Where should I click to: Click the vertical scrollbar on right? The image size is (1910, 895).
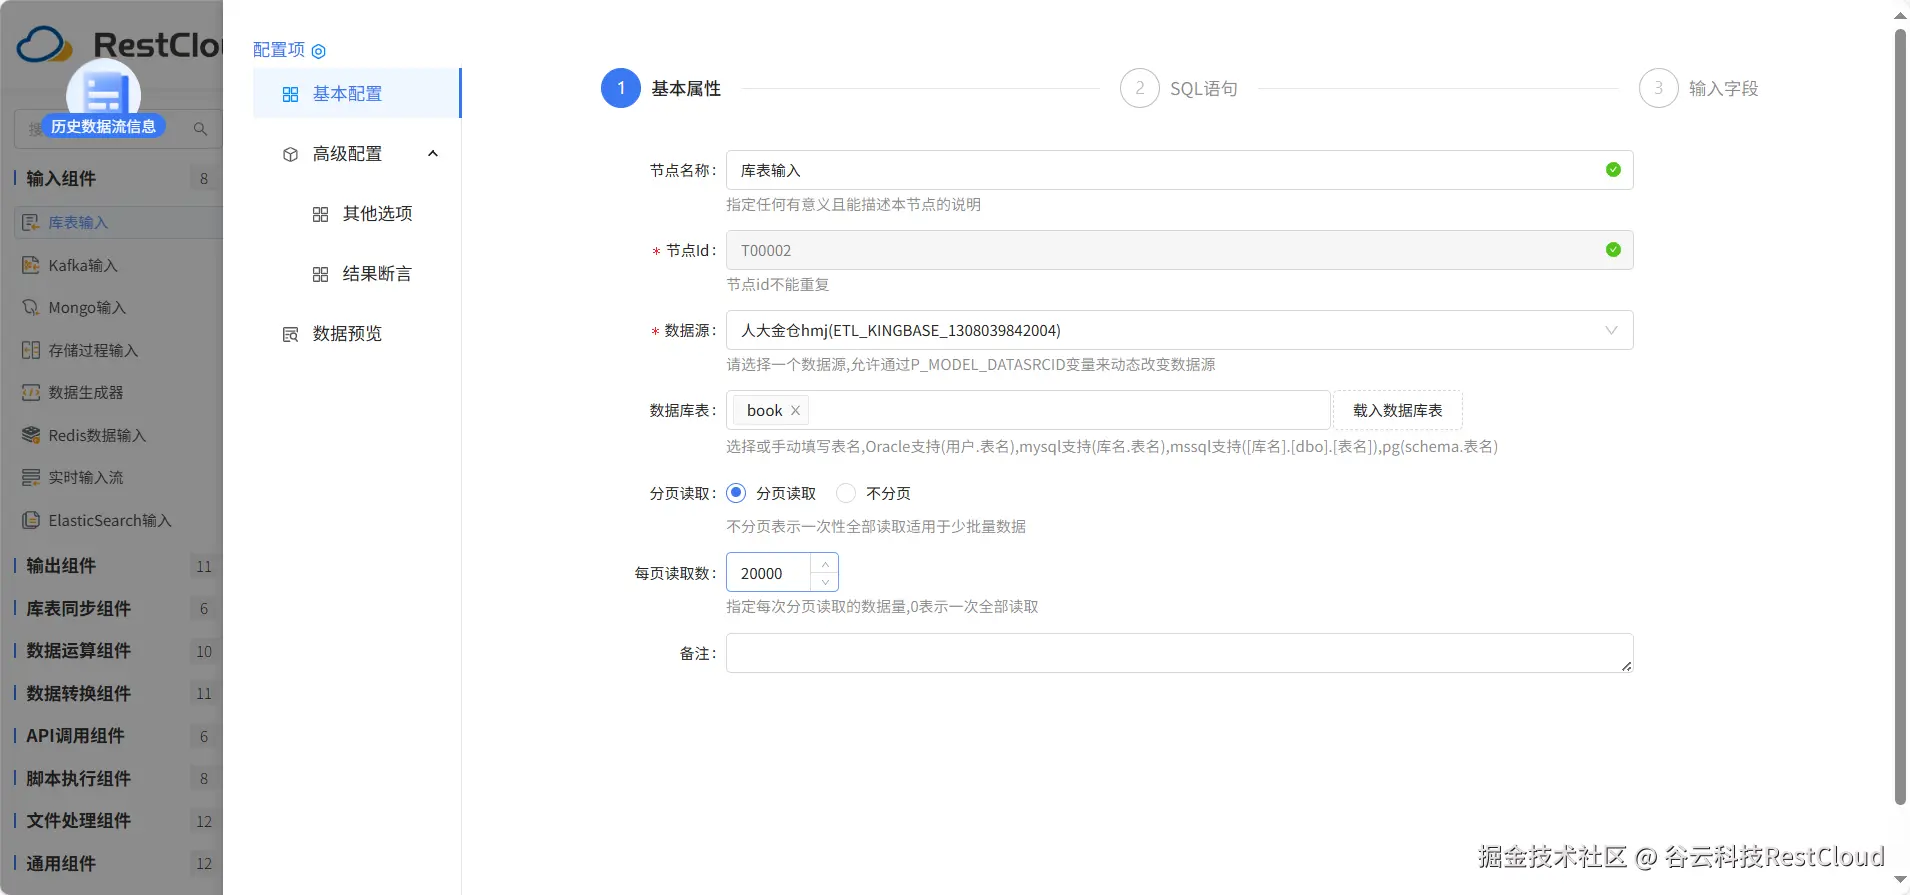pos(1901,415)
